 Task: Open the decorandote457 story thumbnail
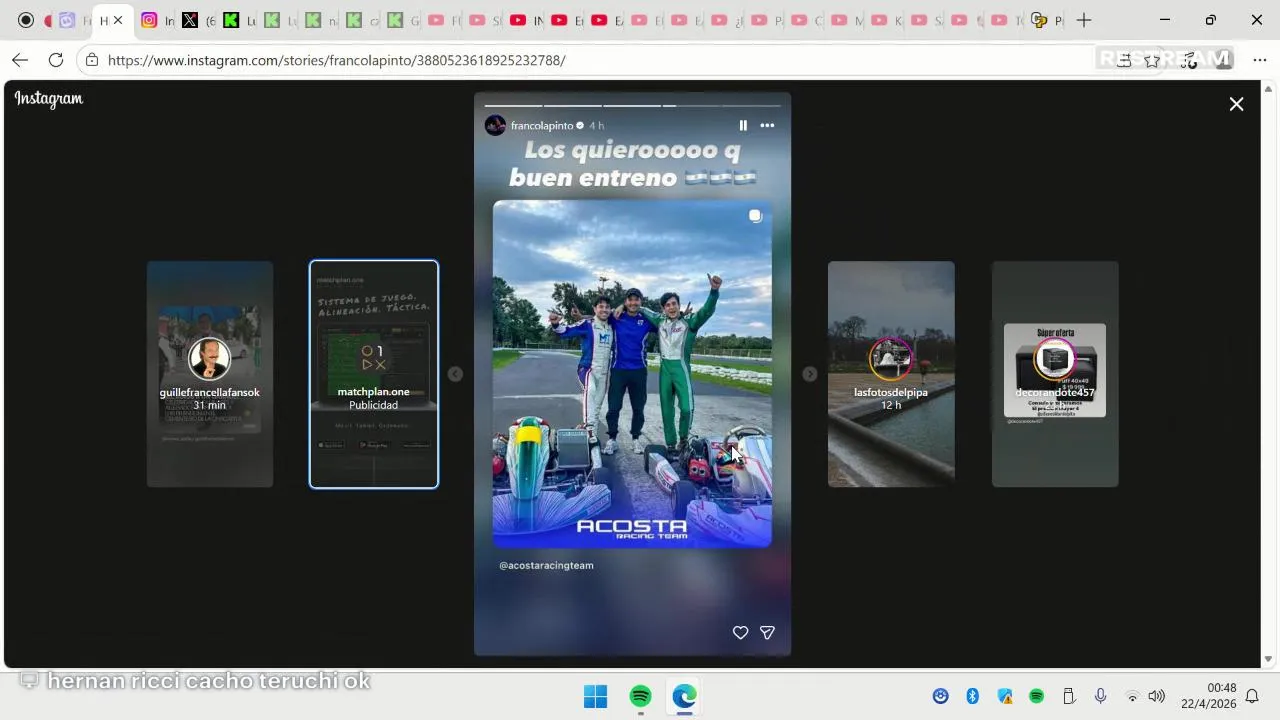[1055, 374]
